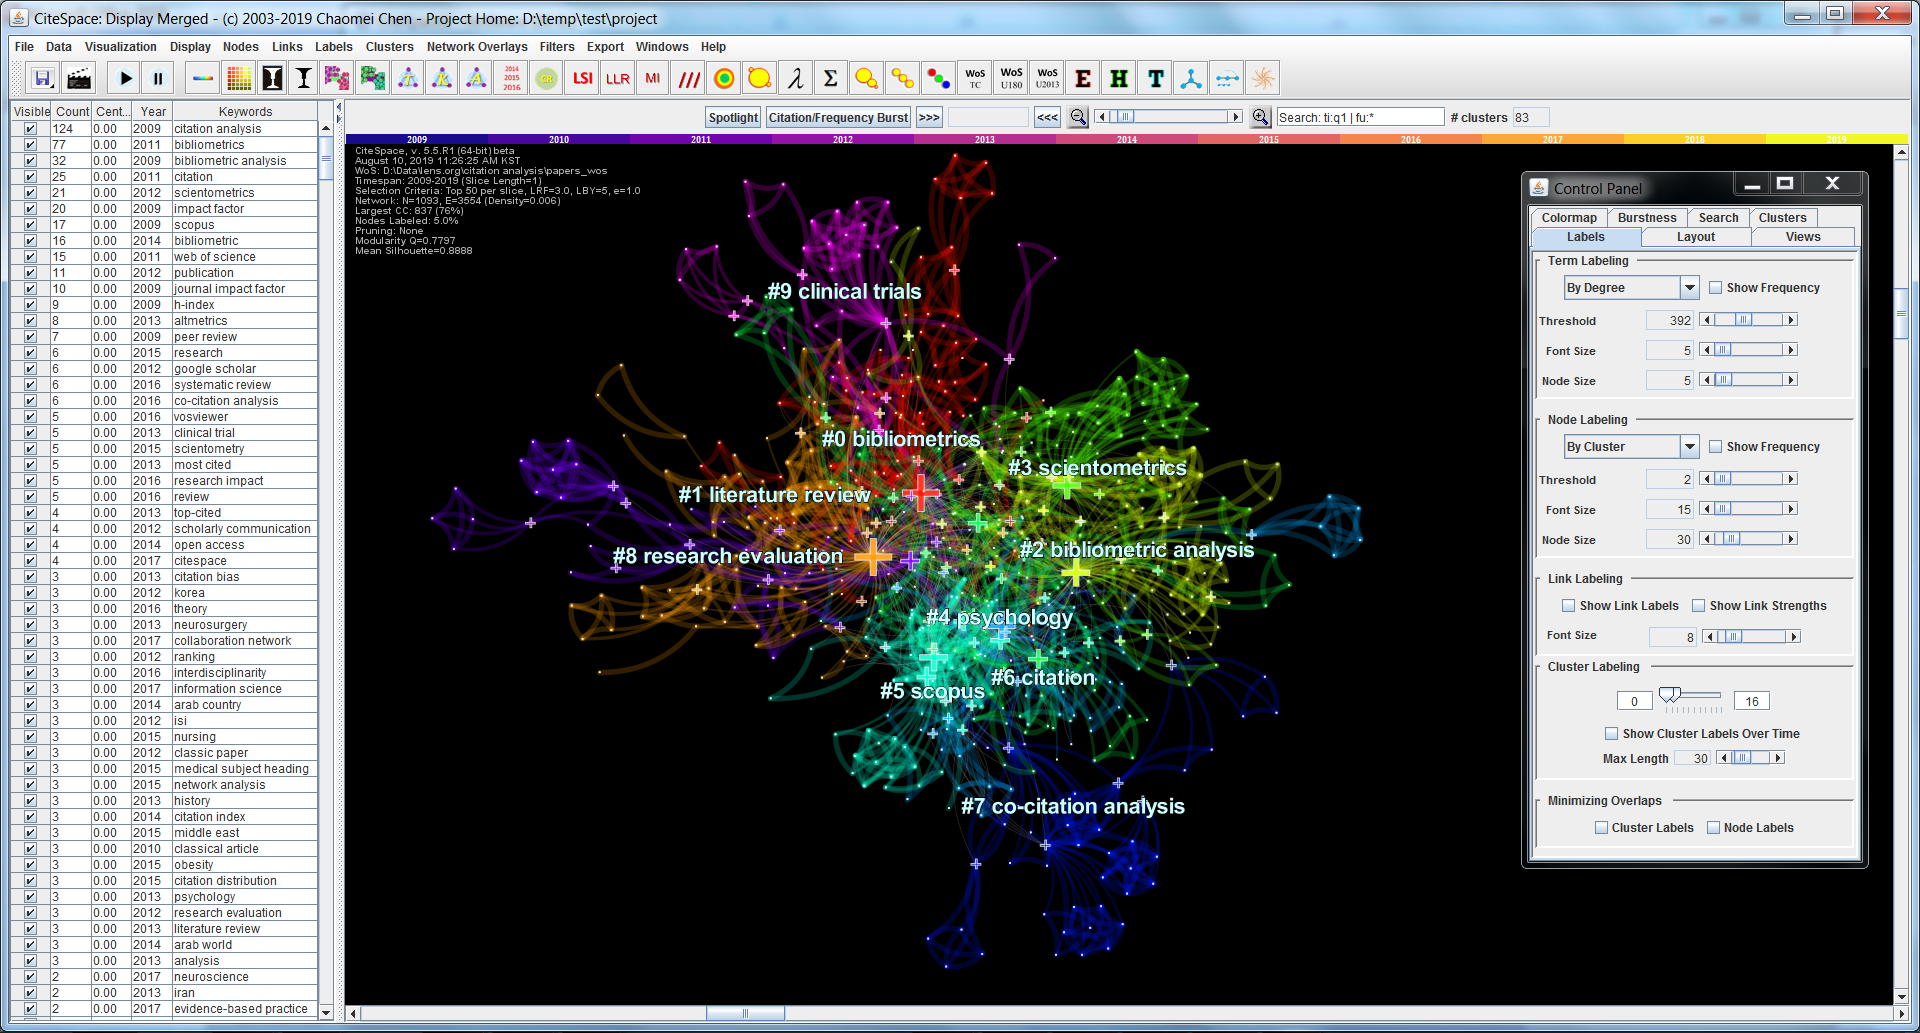Click the red letter E icon
1920x1033 pixels.
tap(1083, 78)
